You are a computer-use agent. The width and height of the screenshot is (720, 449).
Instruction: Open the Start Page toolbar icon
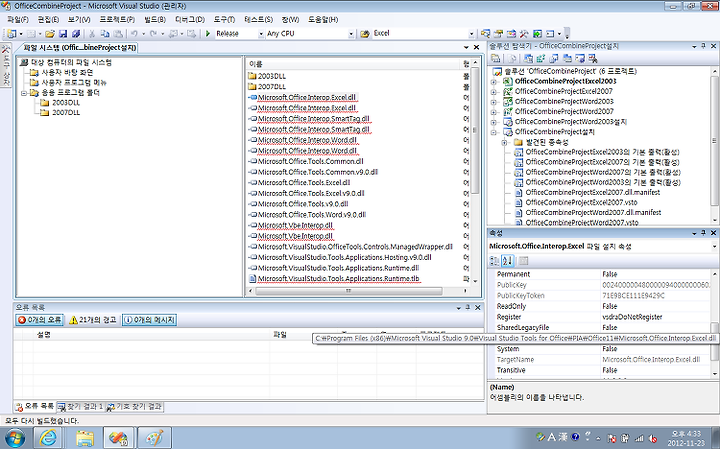pyautogui.click(x=537, y=34)
